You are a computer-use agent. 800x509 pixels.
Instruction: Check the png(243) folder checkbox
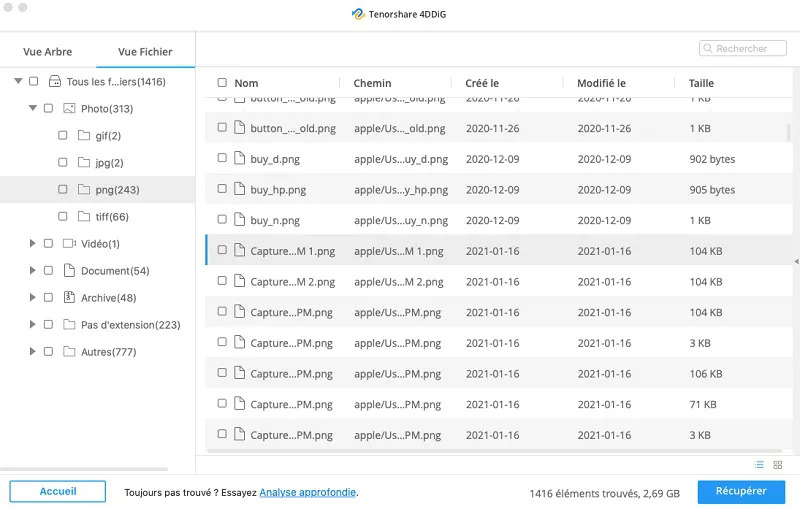[62, 189]
